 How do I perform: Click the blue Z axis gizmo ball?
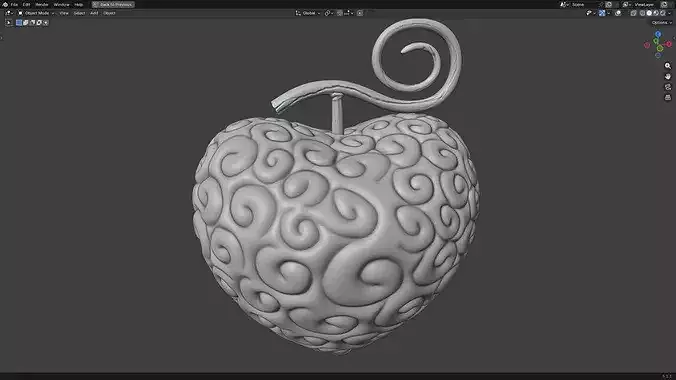coord(658,34)
